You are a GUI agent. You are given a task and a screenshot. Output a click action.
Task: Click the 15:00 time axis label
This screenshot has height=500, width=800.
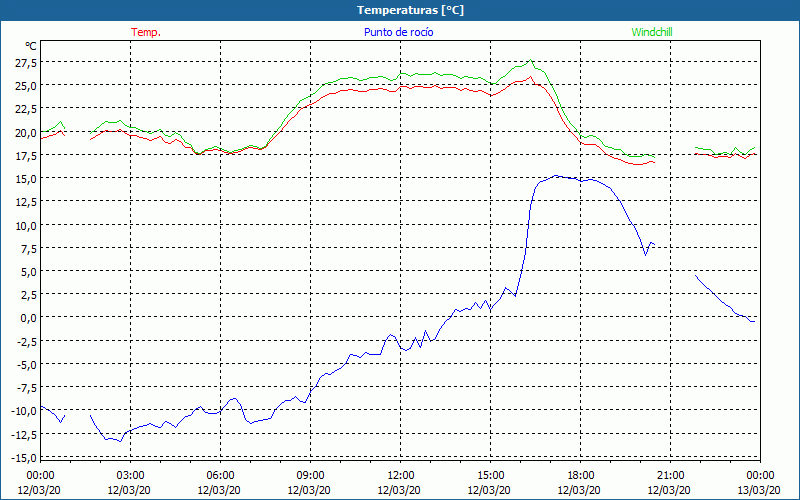(490, 476)
